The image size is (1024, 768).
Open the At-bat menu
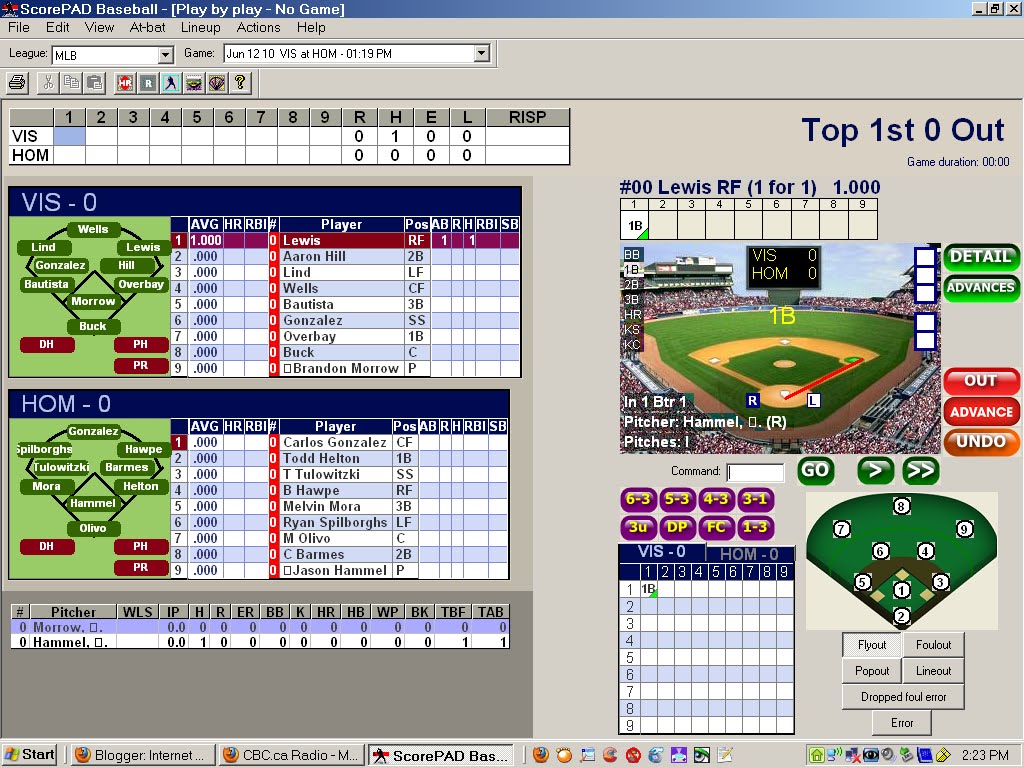pos(147,28)
